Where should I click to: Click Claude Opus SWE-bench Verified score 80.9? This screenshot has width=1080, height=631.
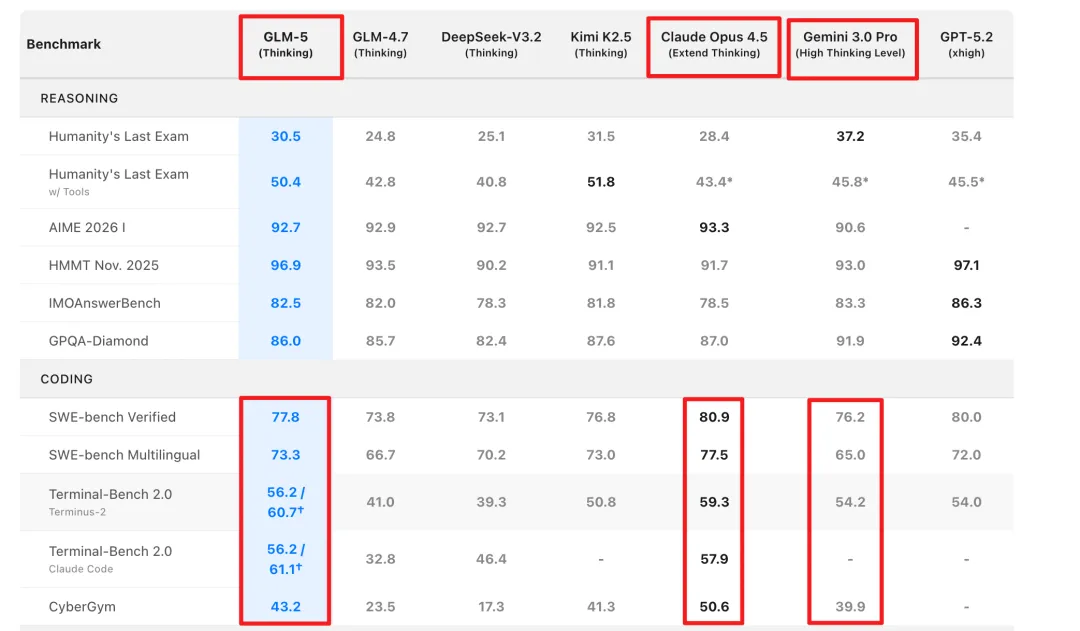tap(714, 417)
